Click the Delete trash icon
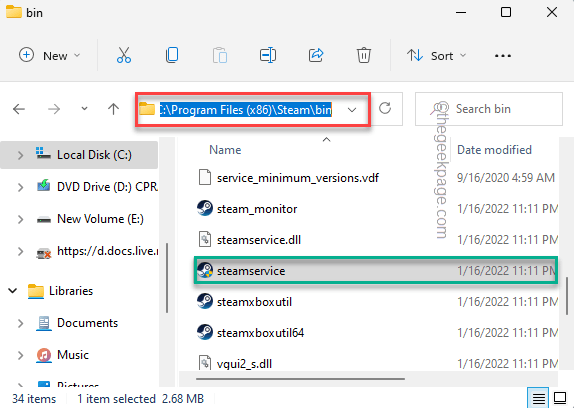The image size is (574, 408). point(364,56)
